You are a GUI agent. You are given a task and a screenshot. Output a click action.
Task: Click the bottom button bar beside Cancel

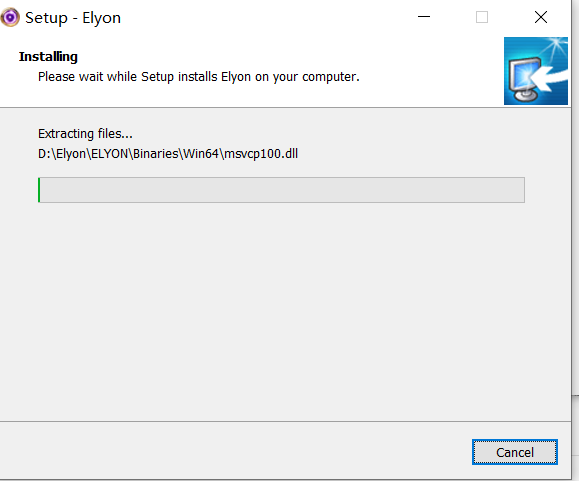[x=236, y=451]
